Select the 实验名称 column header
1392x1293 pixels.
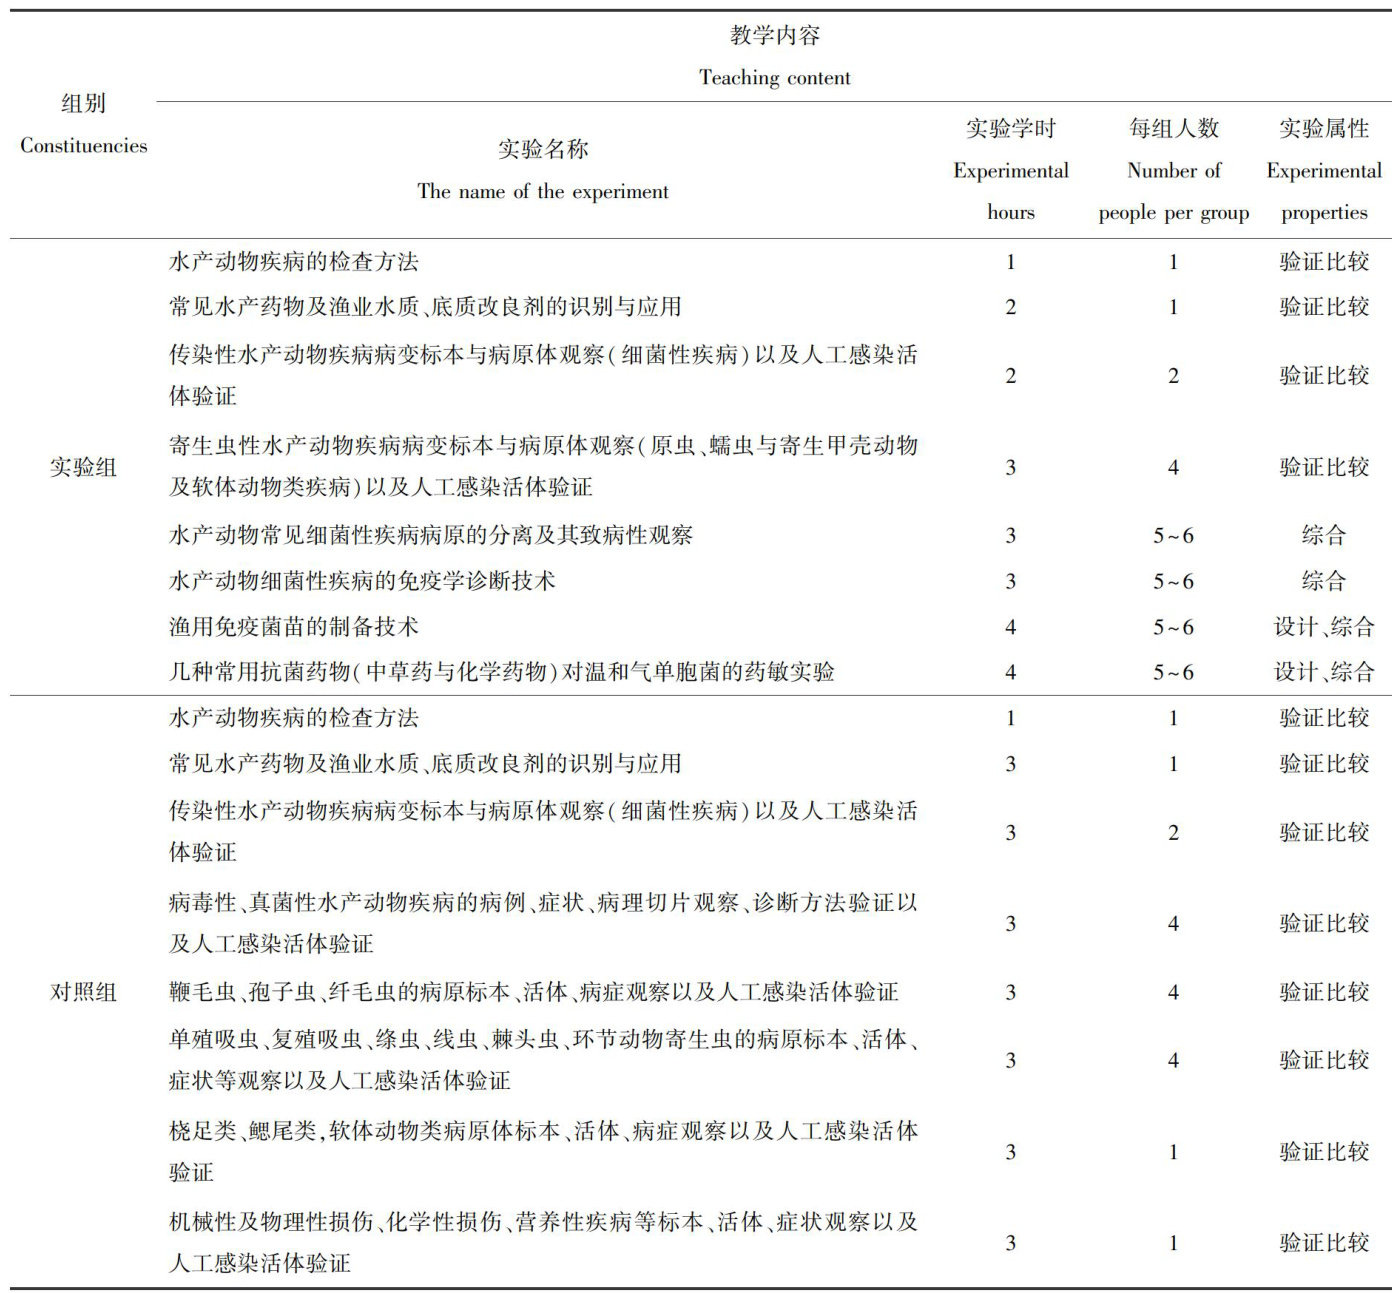[x=543, y=170]
